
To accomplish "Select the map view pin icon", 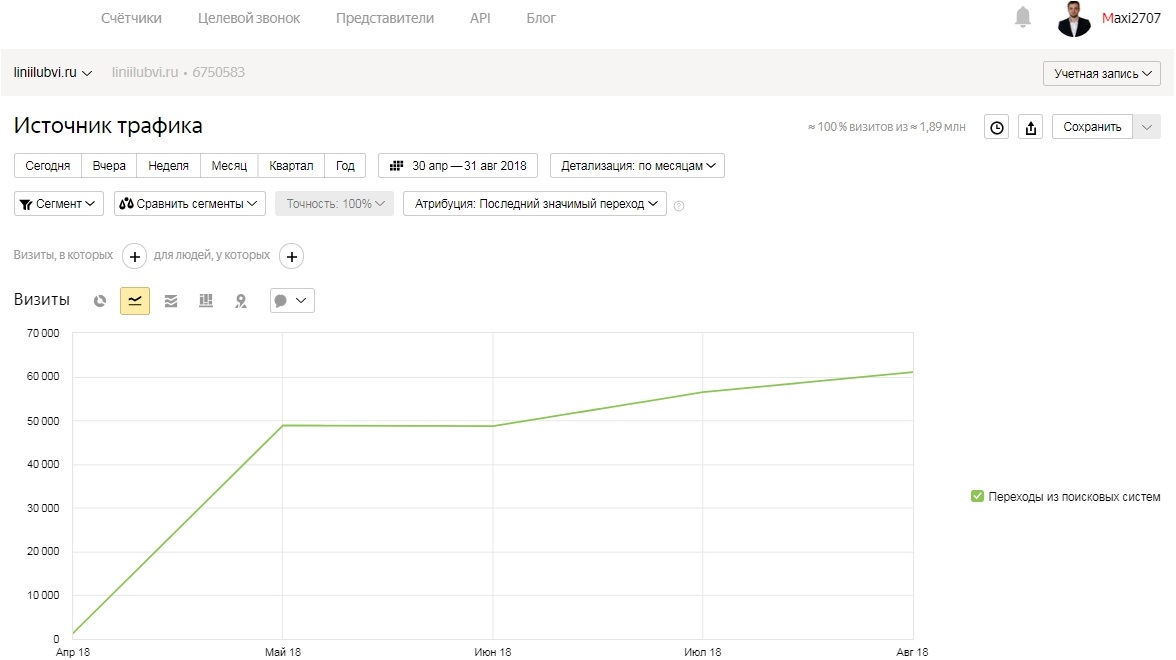I will point(241,301).
